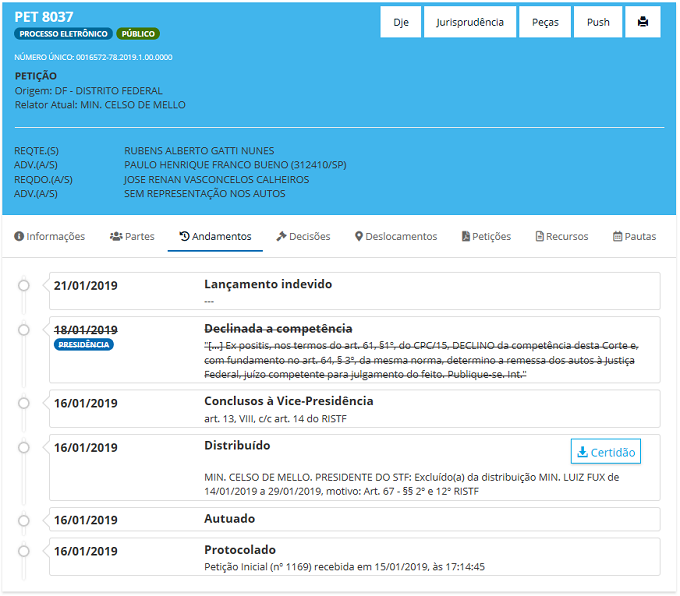The height and width of the screenshot is (596, 680).
Task: Select the Andamentos tab
Action: [x=215, y=236]
